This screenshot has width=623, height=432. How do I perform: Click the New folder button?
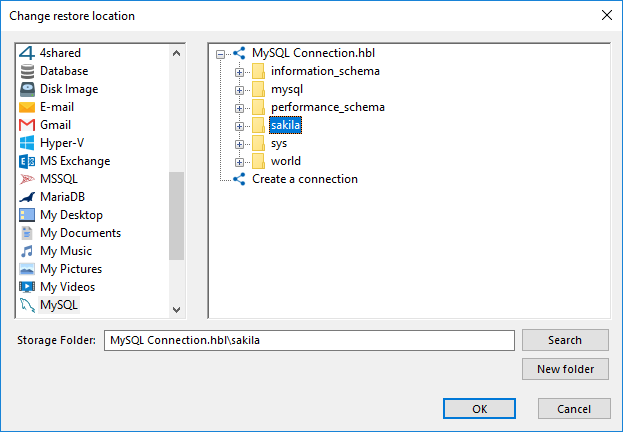(565, 369)
